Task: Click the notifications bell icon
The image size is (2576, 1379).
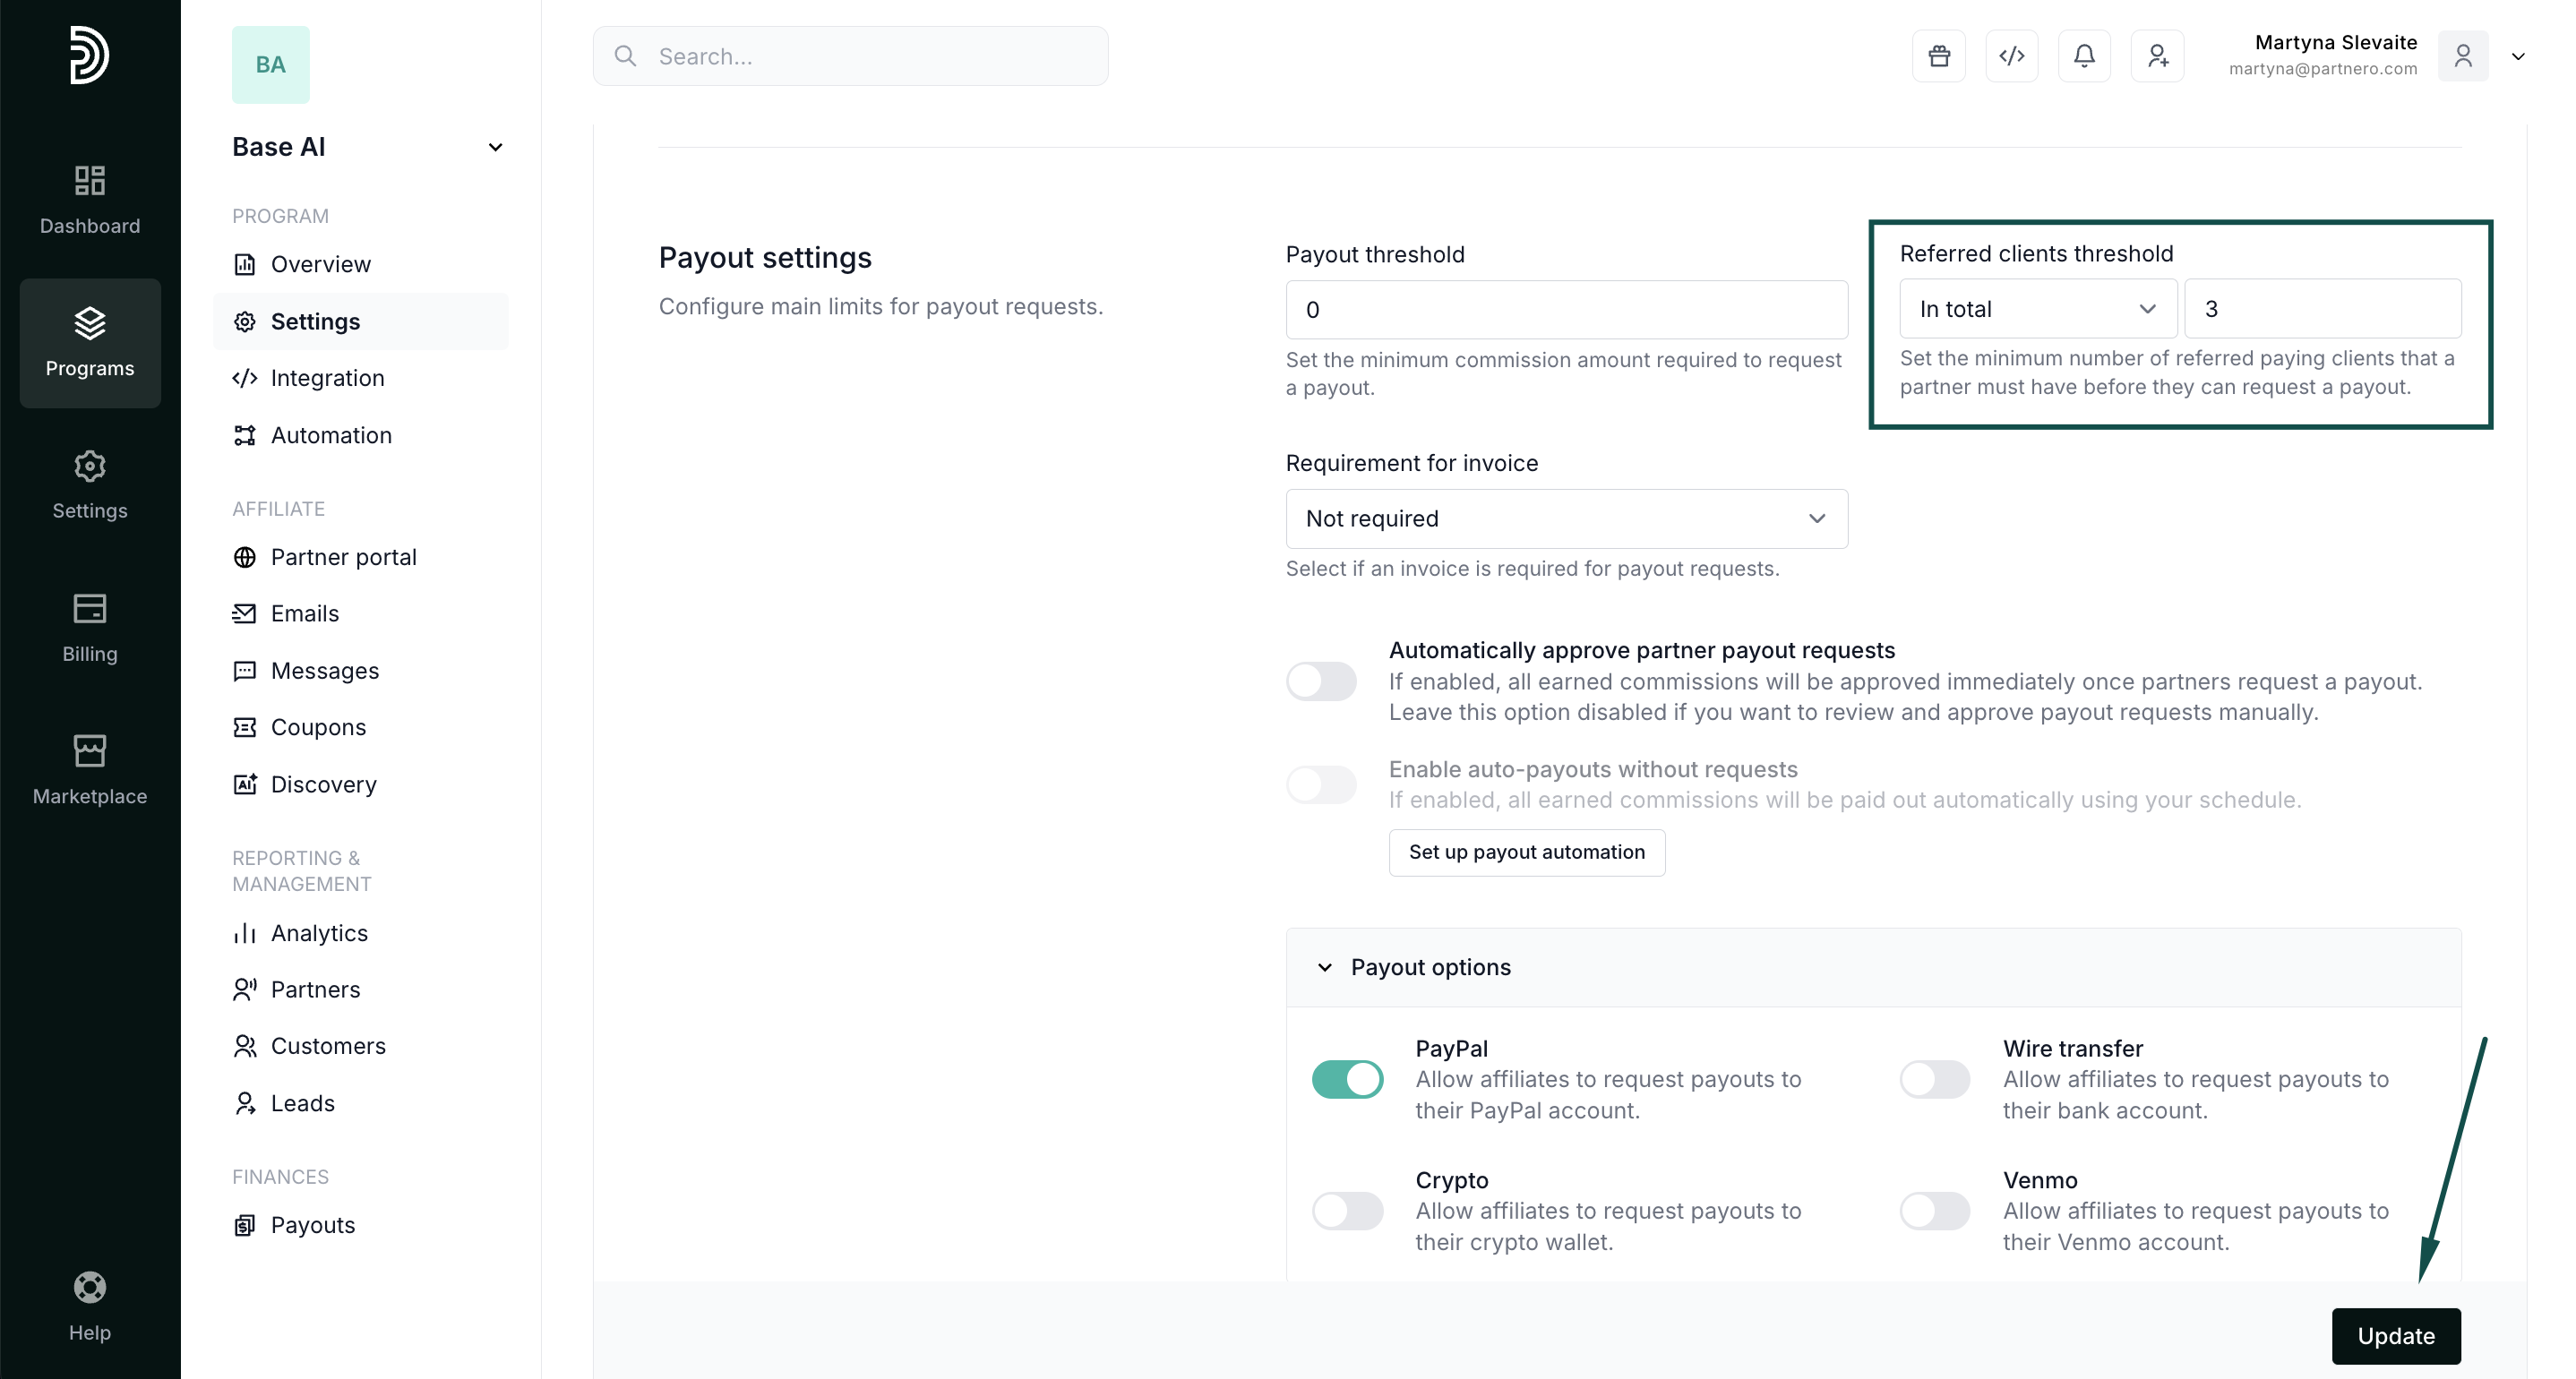Action: [2084, 56]
